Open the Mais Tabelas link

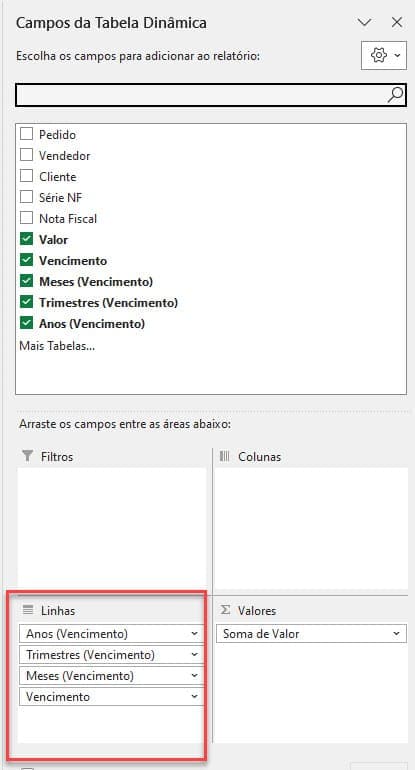pos(57,346)
